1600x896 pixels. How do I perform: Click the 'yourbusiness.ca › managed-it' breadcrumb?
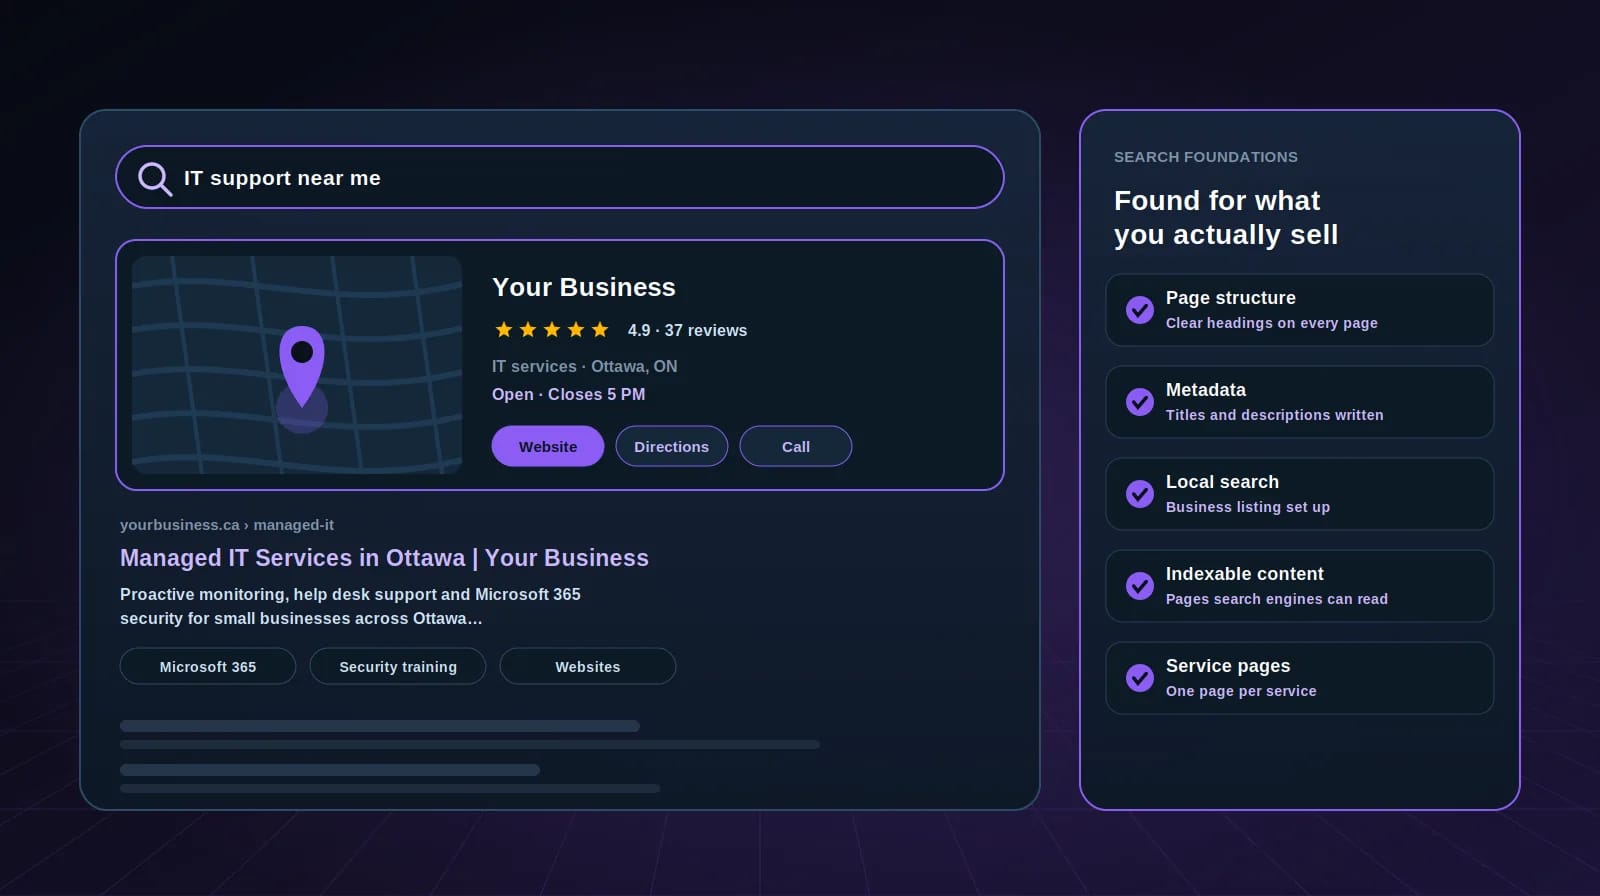[x=227, y=525]
